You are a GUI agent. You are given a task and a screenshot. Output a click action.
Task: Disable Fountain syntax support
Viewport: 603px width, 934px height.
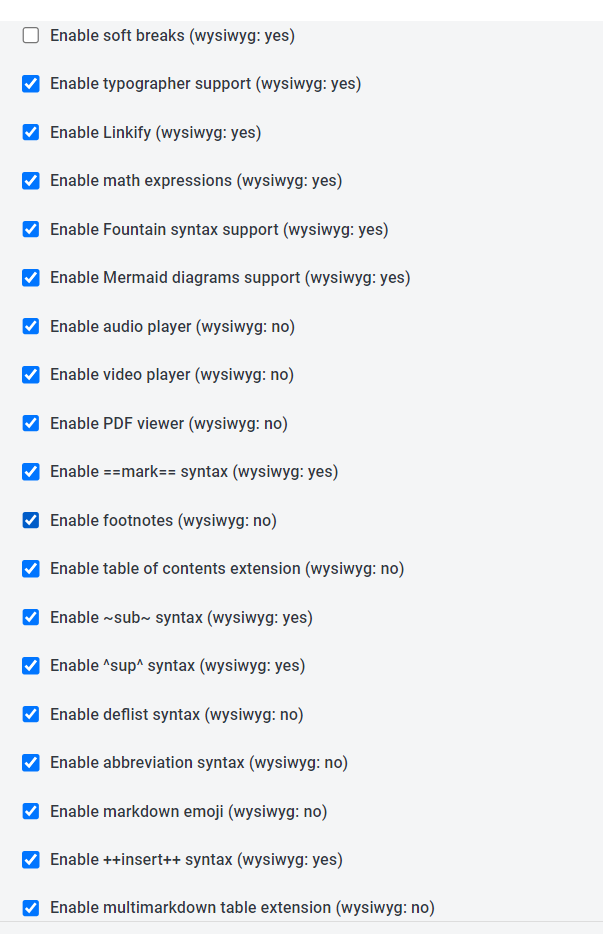[x=31, y=229]
